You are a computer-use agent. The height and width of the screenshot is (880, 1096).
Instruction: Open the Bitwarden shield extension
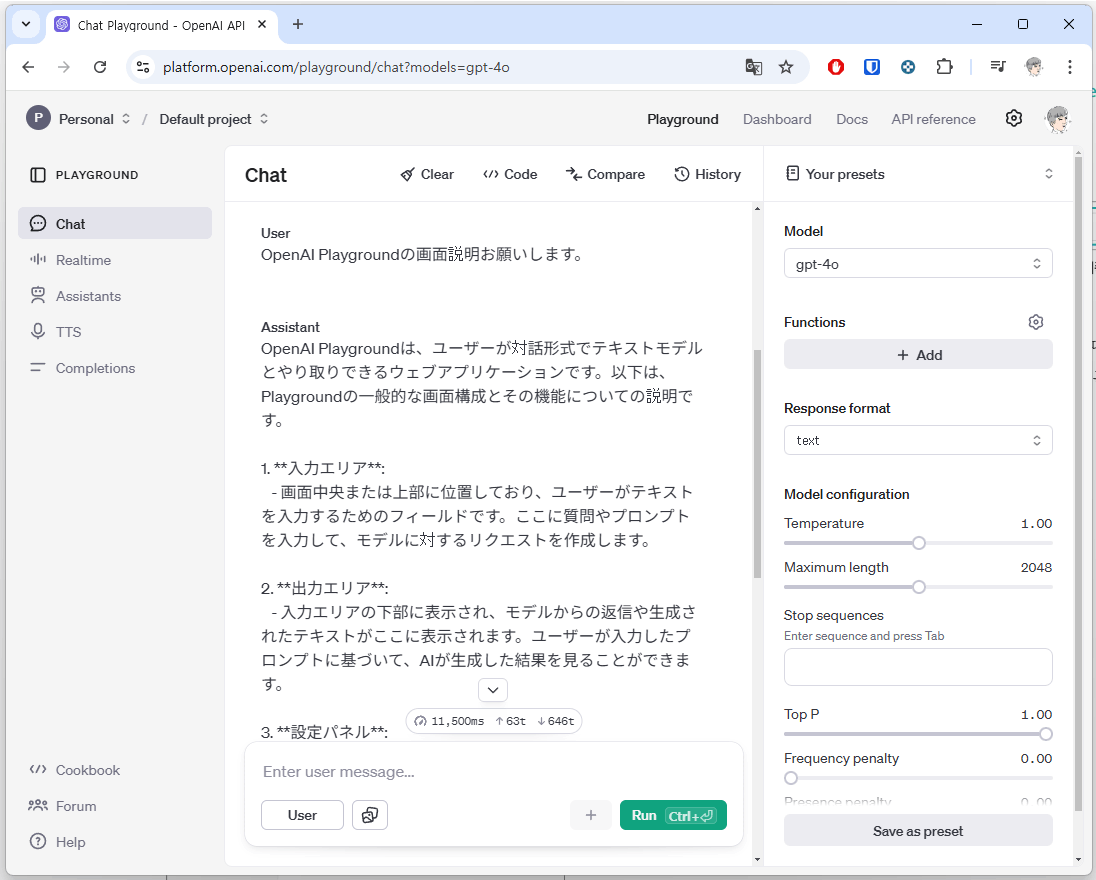(872, 67)
